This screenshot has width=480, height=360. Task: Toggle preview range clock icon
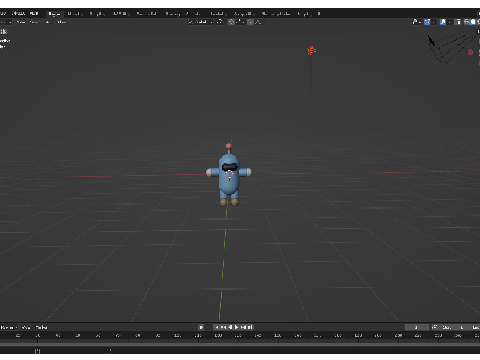coord(435,327)
